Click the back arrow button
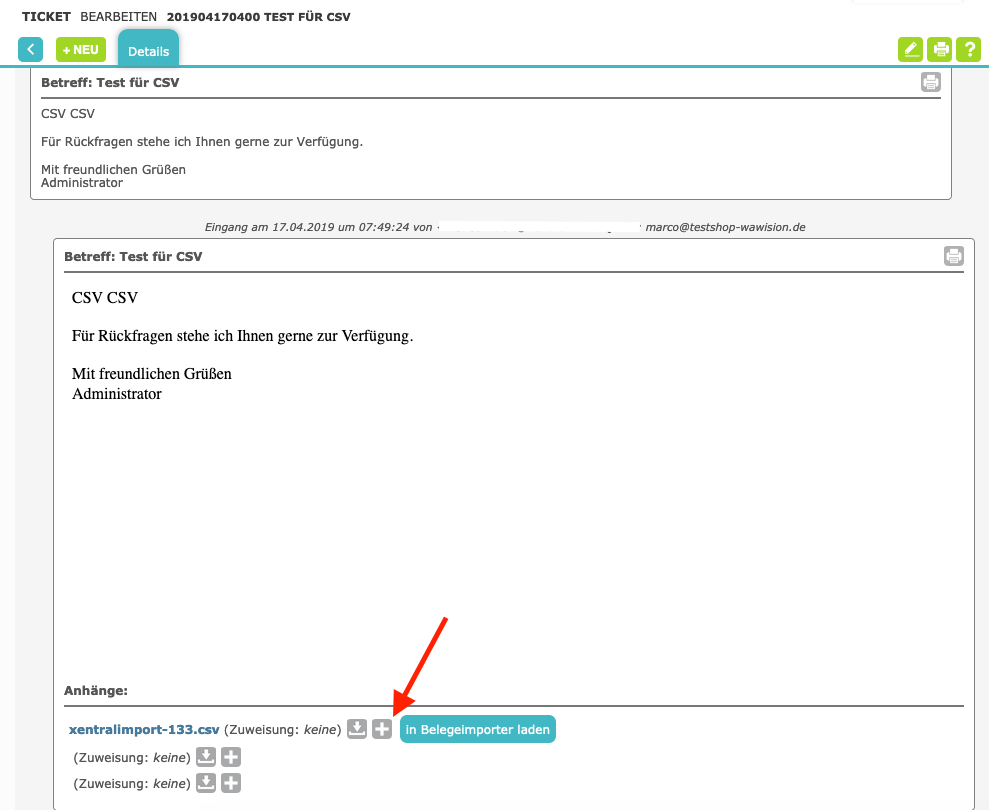 click(x=30, y=49)
